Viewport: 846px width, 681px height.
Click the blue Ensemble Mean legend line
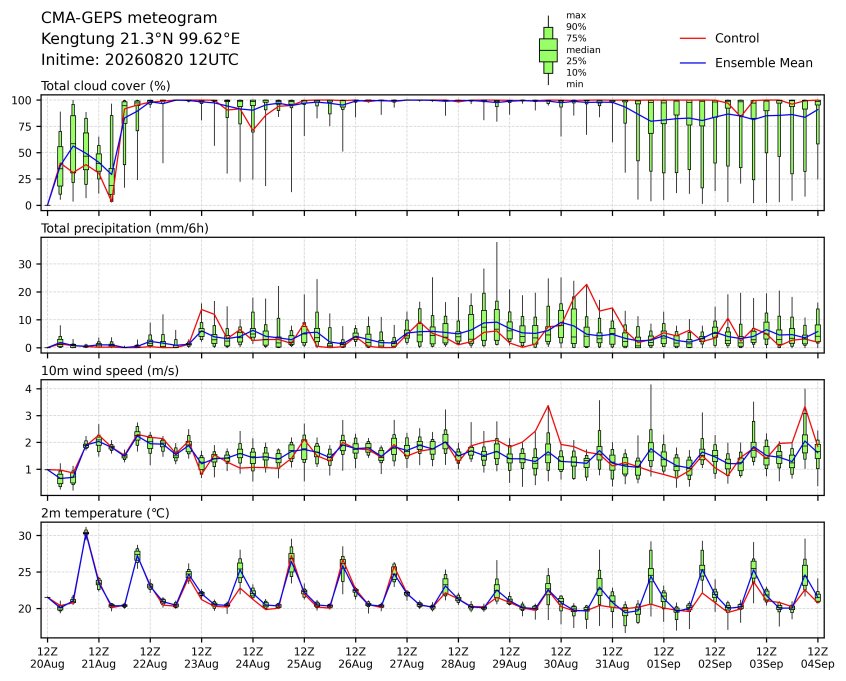pos(693,63)
